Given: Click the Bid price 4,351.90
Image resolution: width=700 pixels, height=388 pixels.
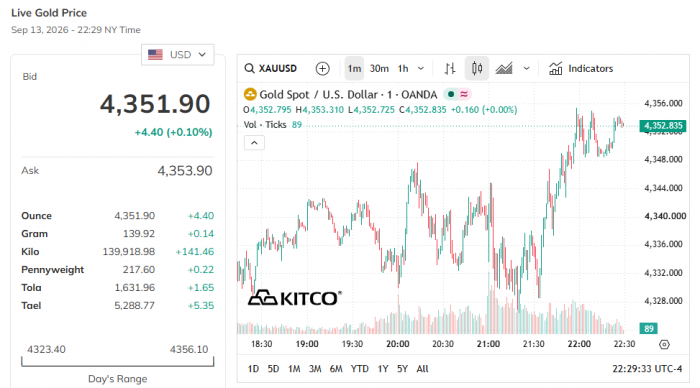Looking at the screenshot, I should 155,104.
